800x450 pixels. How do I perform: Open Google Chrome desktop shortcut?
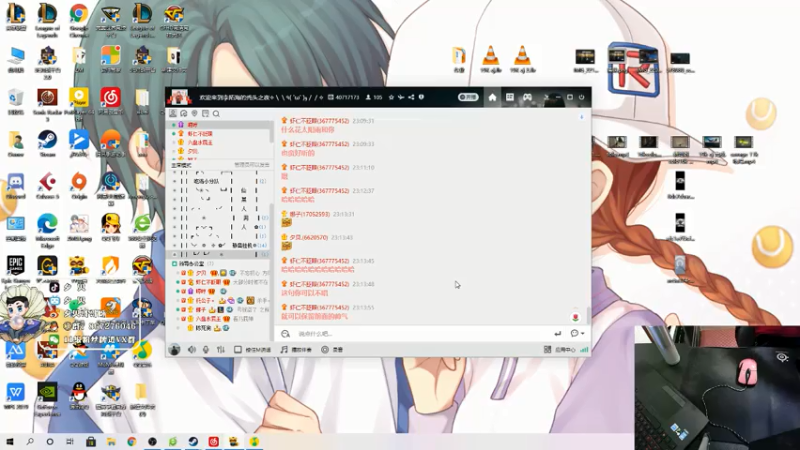(79, 20)
